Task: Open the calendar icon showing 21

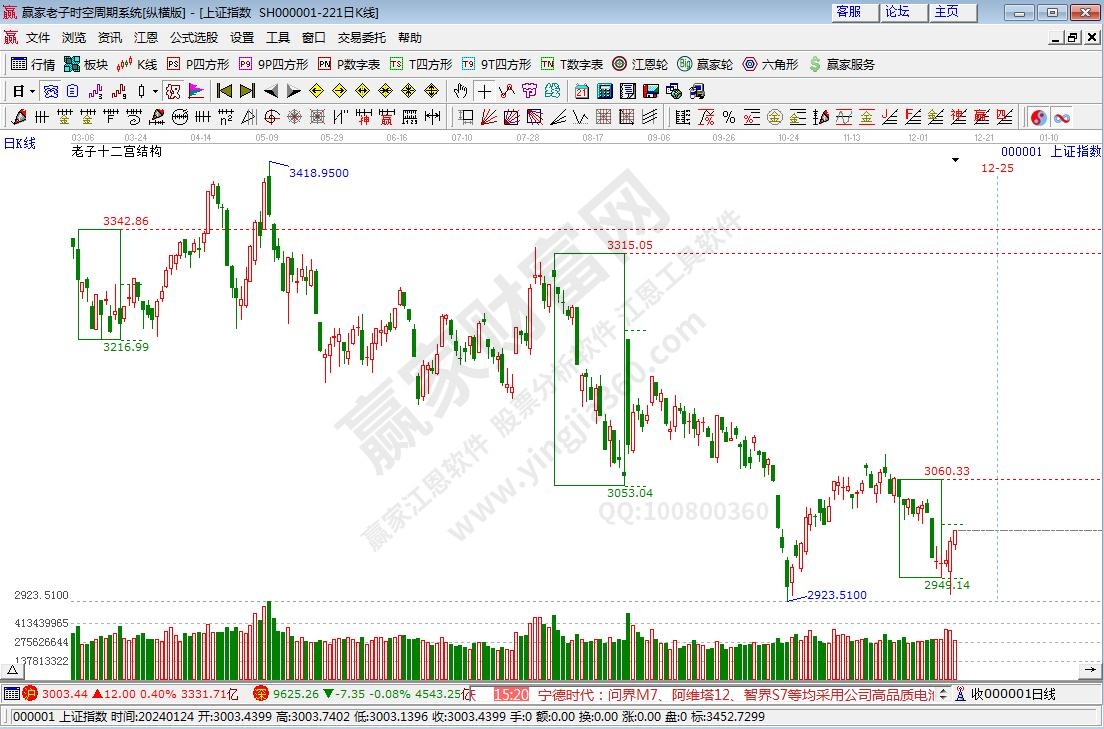Action: tap(582, 91)
